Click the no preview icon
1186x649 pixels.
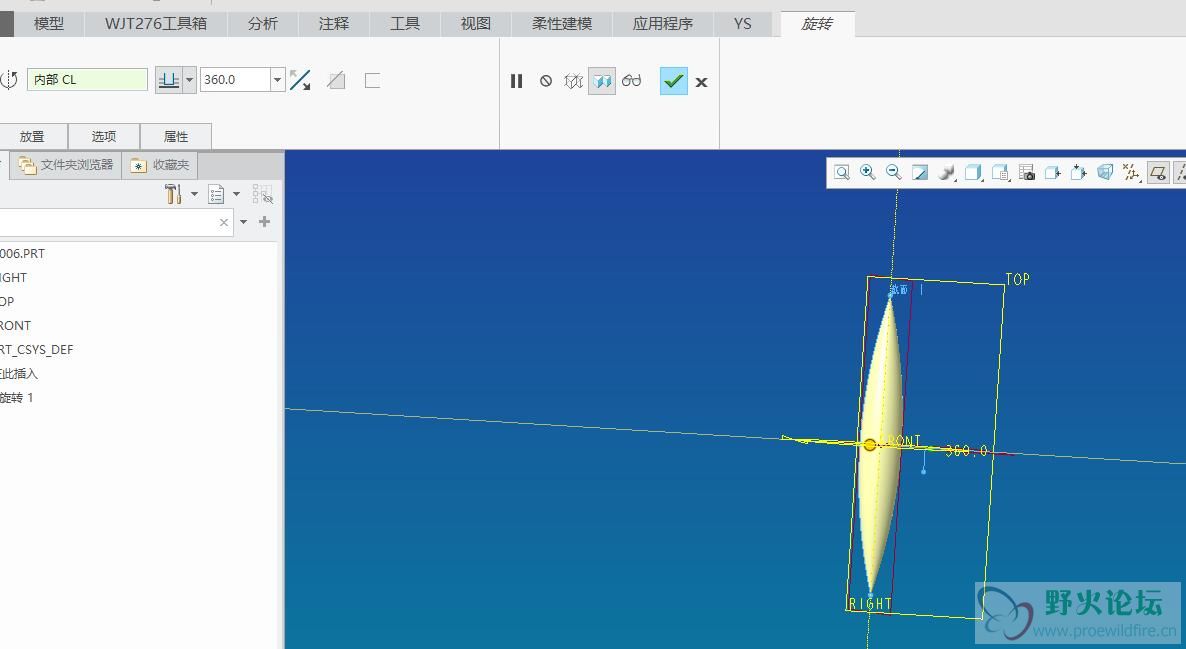pos(545,81)
